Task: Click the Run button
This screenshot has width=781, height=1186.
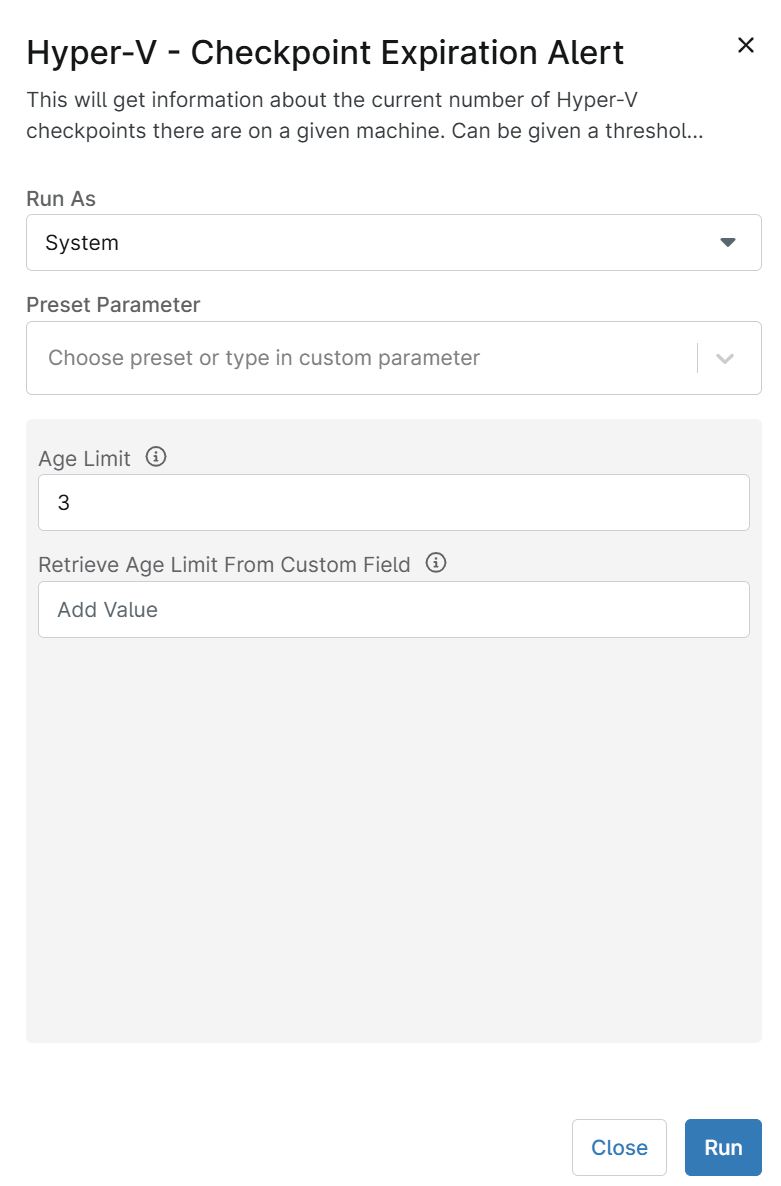Action: point(723,1147)
